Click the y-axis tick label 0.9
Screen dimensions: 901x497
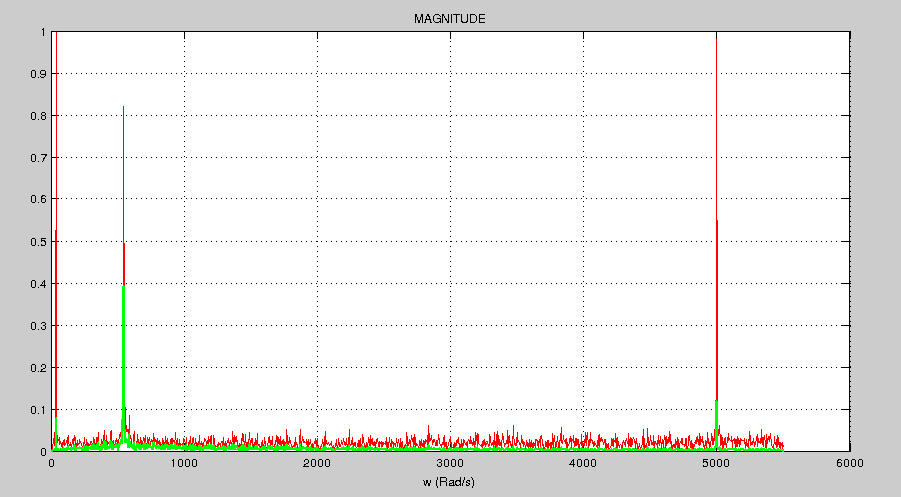click(x=39, y=74)
